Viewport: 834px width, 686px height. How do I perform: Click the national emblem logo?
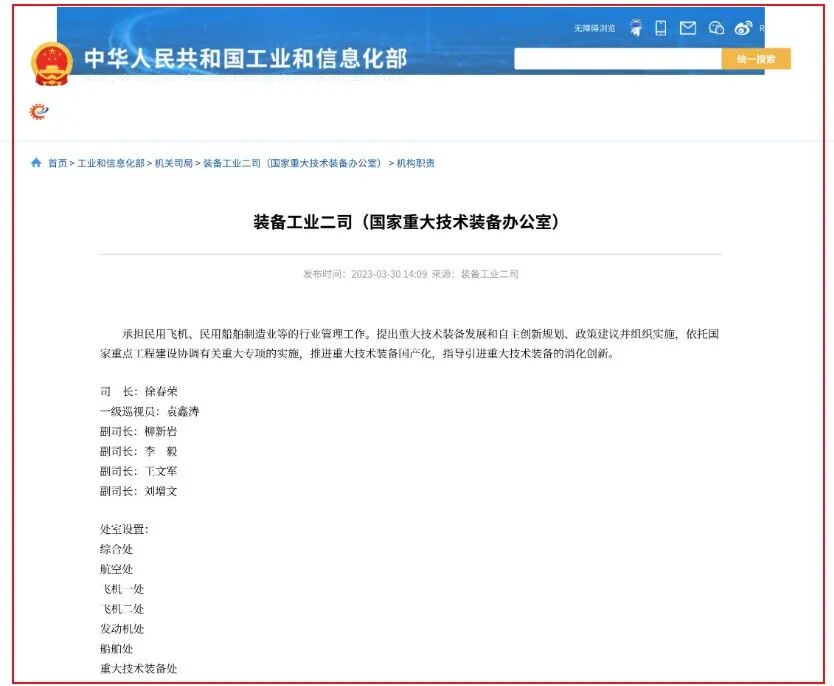point(52,64)
